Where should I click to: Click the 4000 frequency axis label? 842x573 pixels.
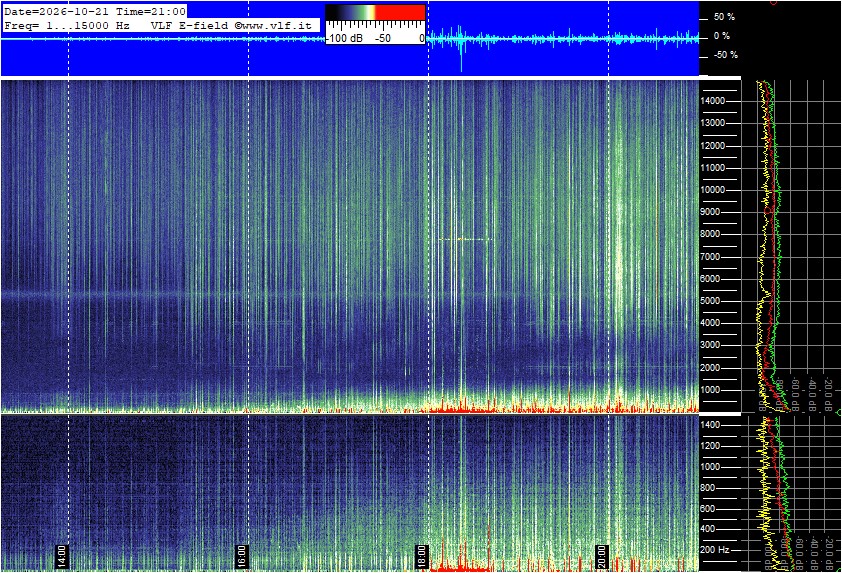click(710, 323)
